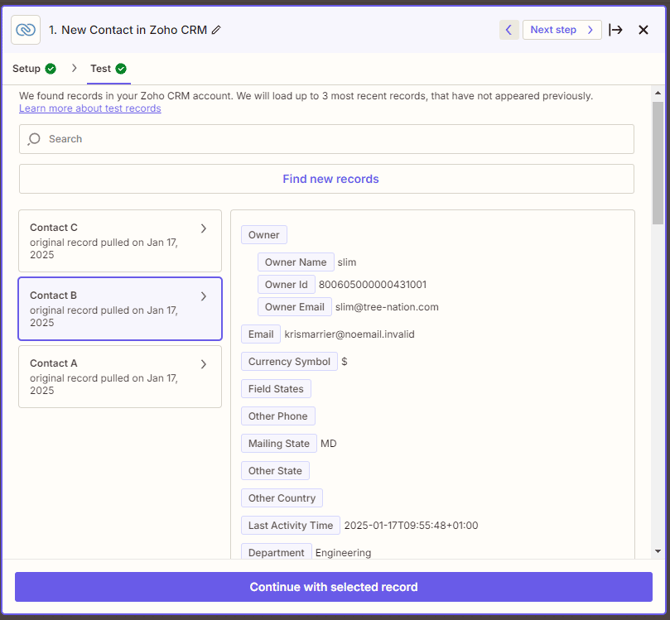Viewport: 670px width, 620px height.
Task: Click the Owner field label
Action: point(264,235)
